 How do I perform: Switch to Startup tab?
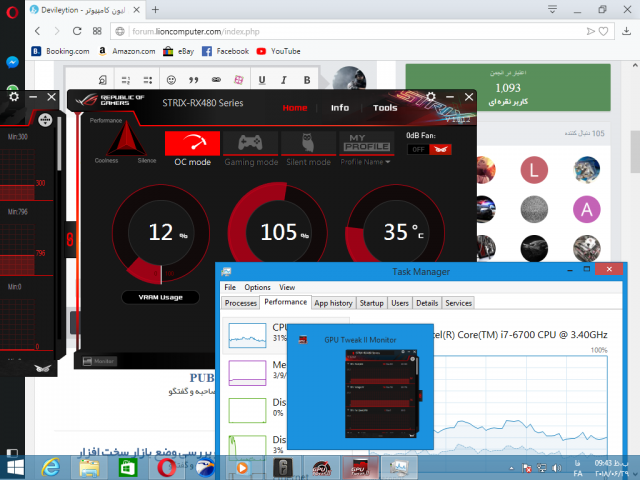(x=371, y=303)
